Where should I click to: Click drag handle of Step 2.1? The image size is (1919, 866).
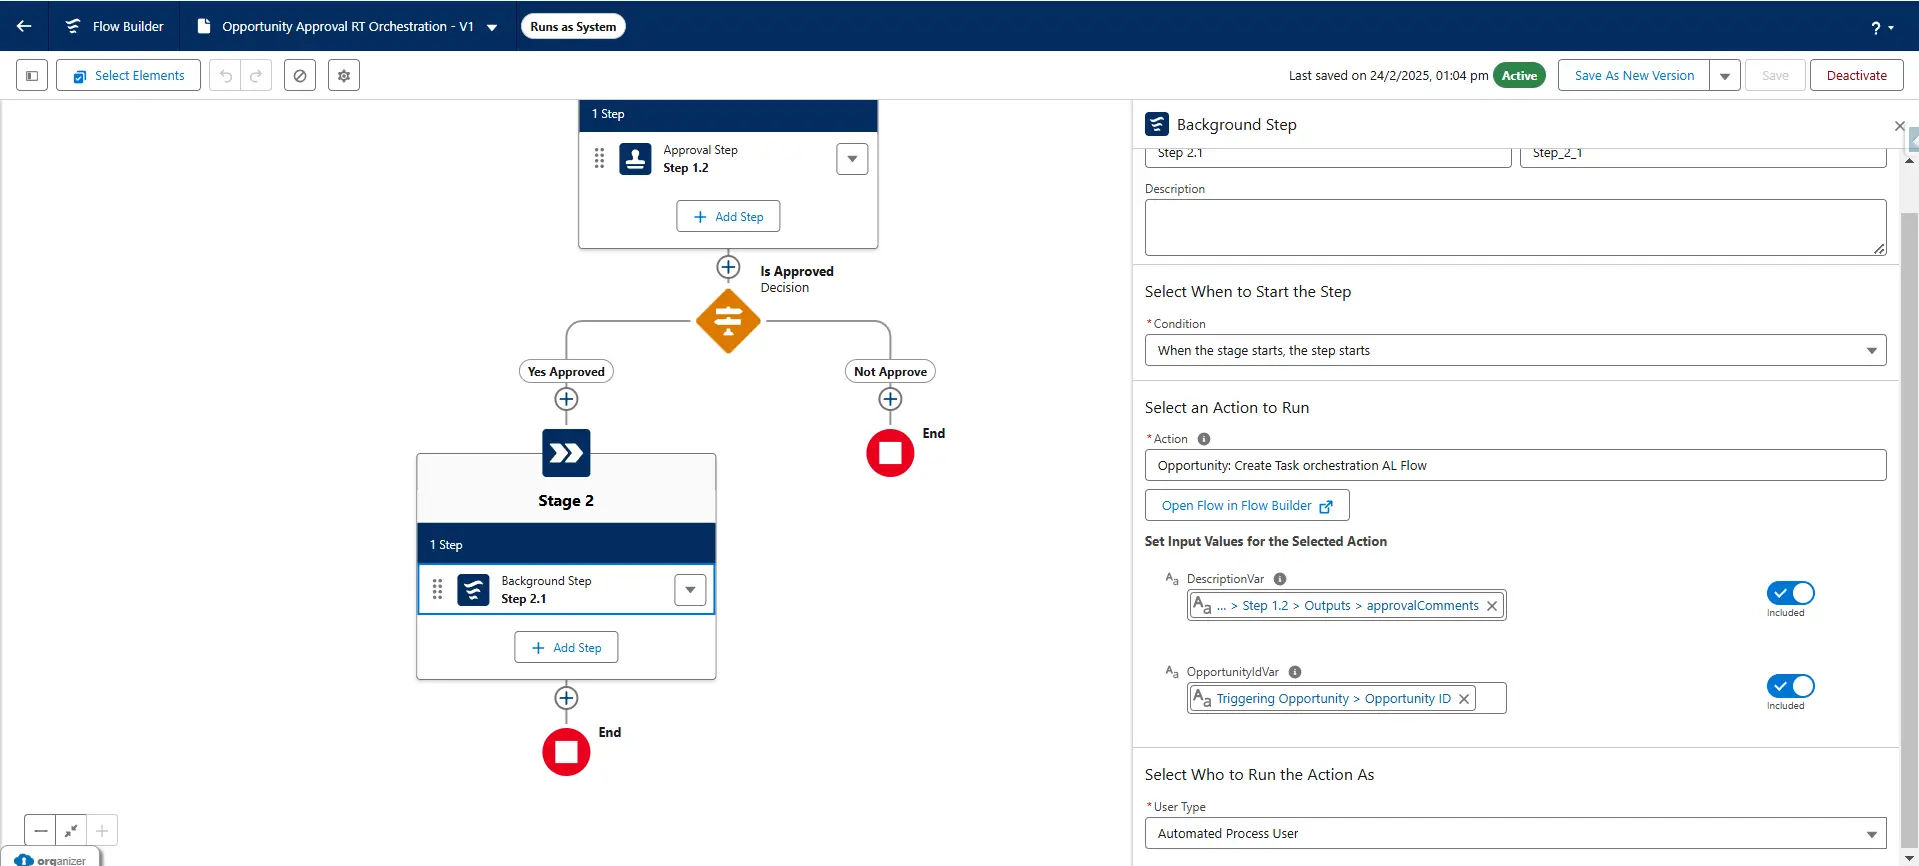pos(437,590)
